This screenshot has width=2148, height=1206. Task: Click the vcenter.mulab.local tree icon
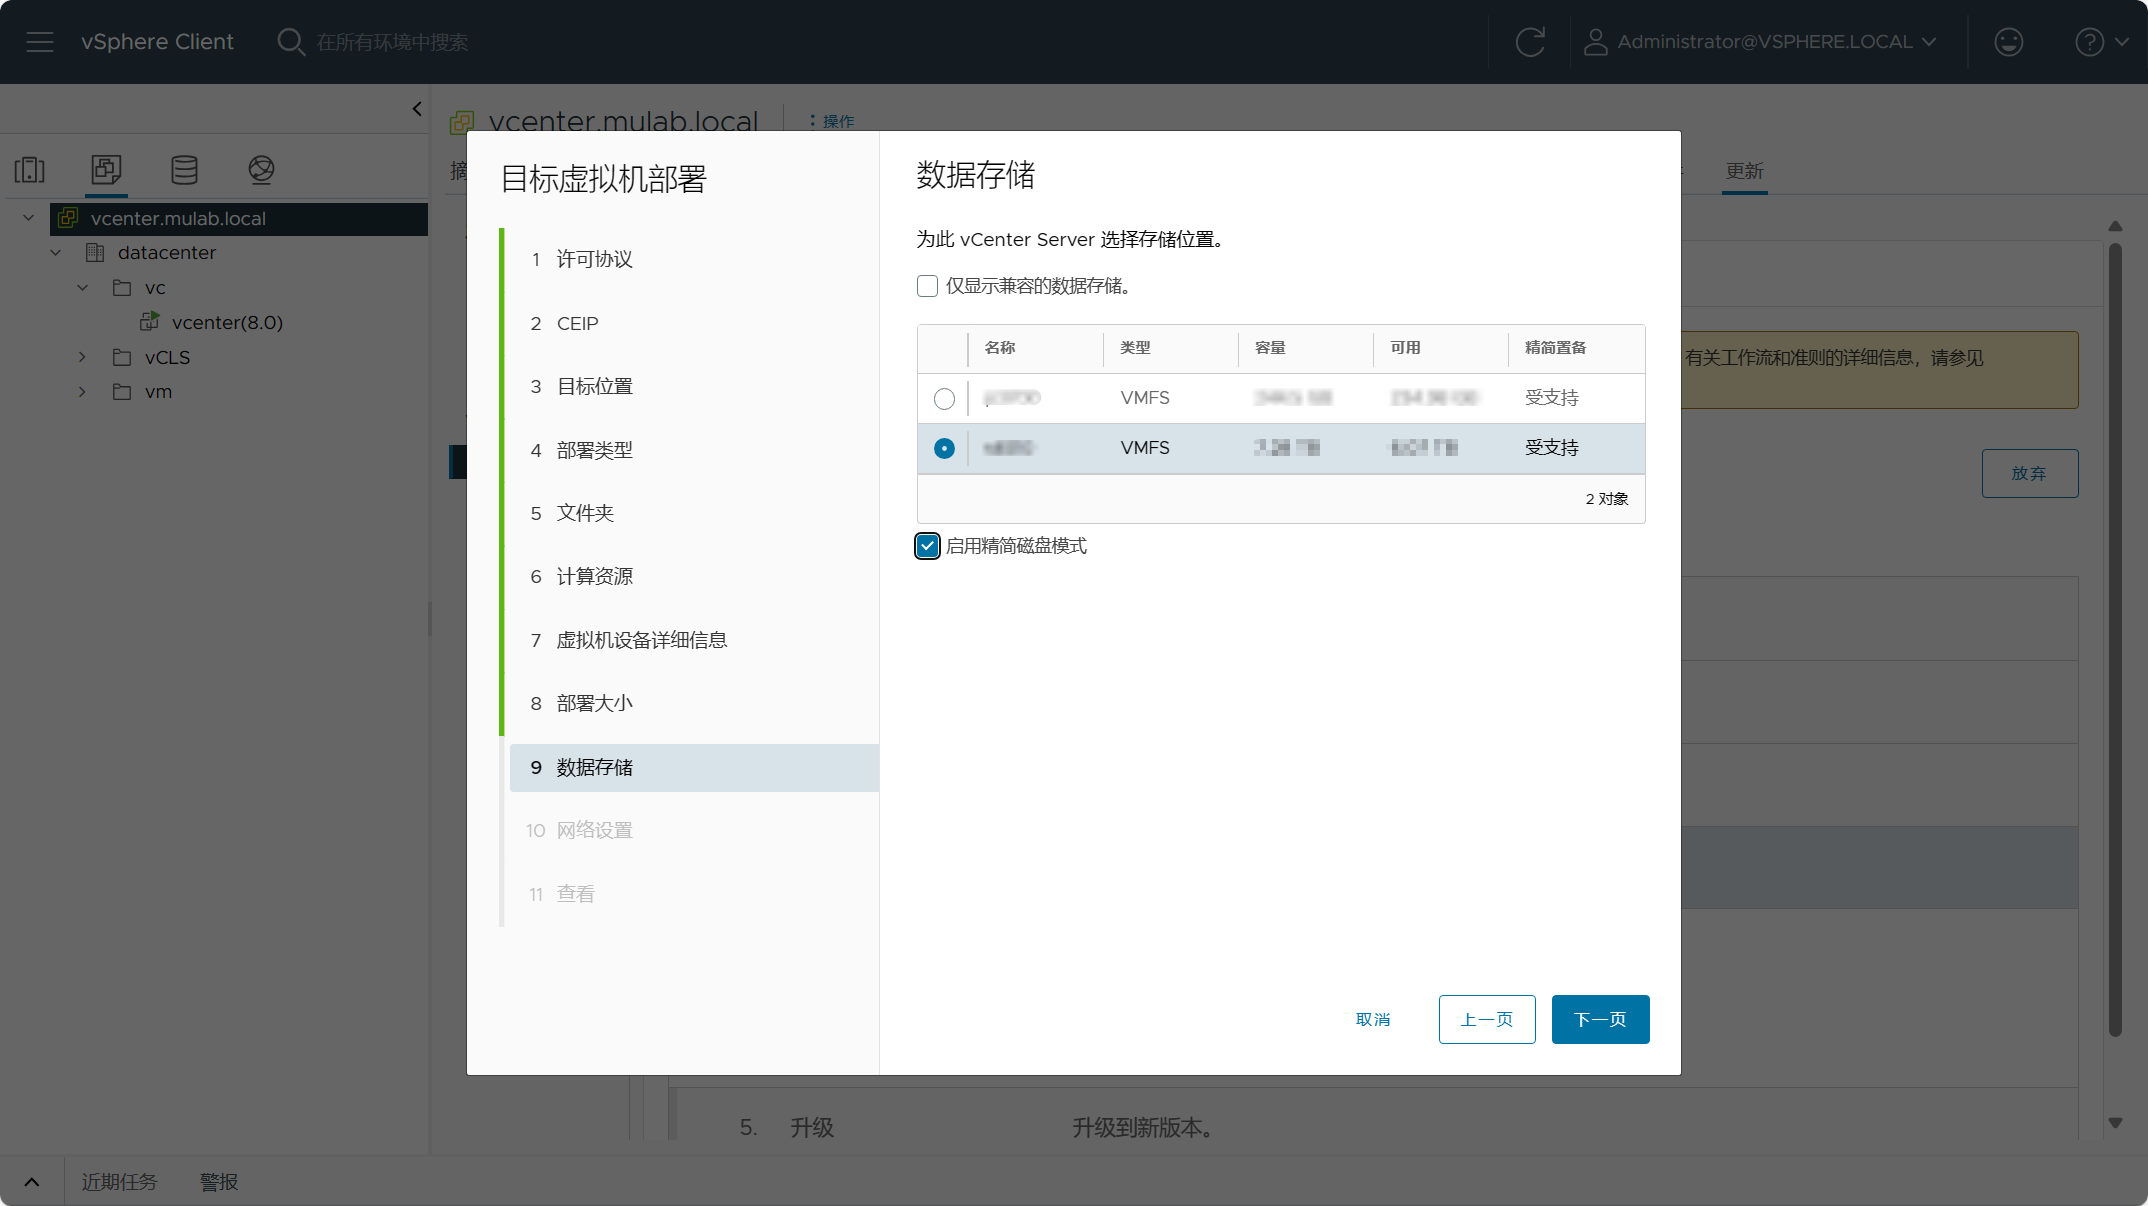click(68, 218)
